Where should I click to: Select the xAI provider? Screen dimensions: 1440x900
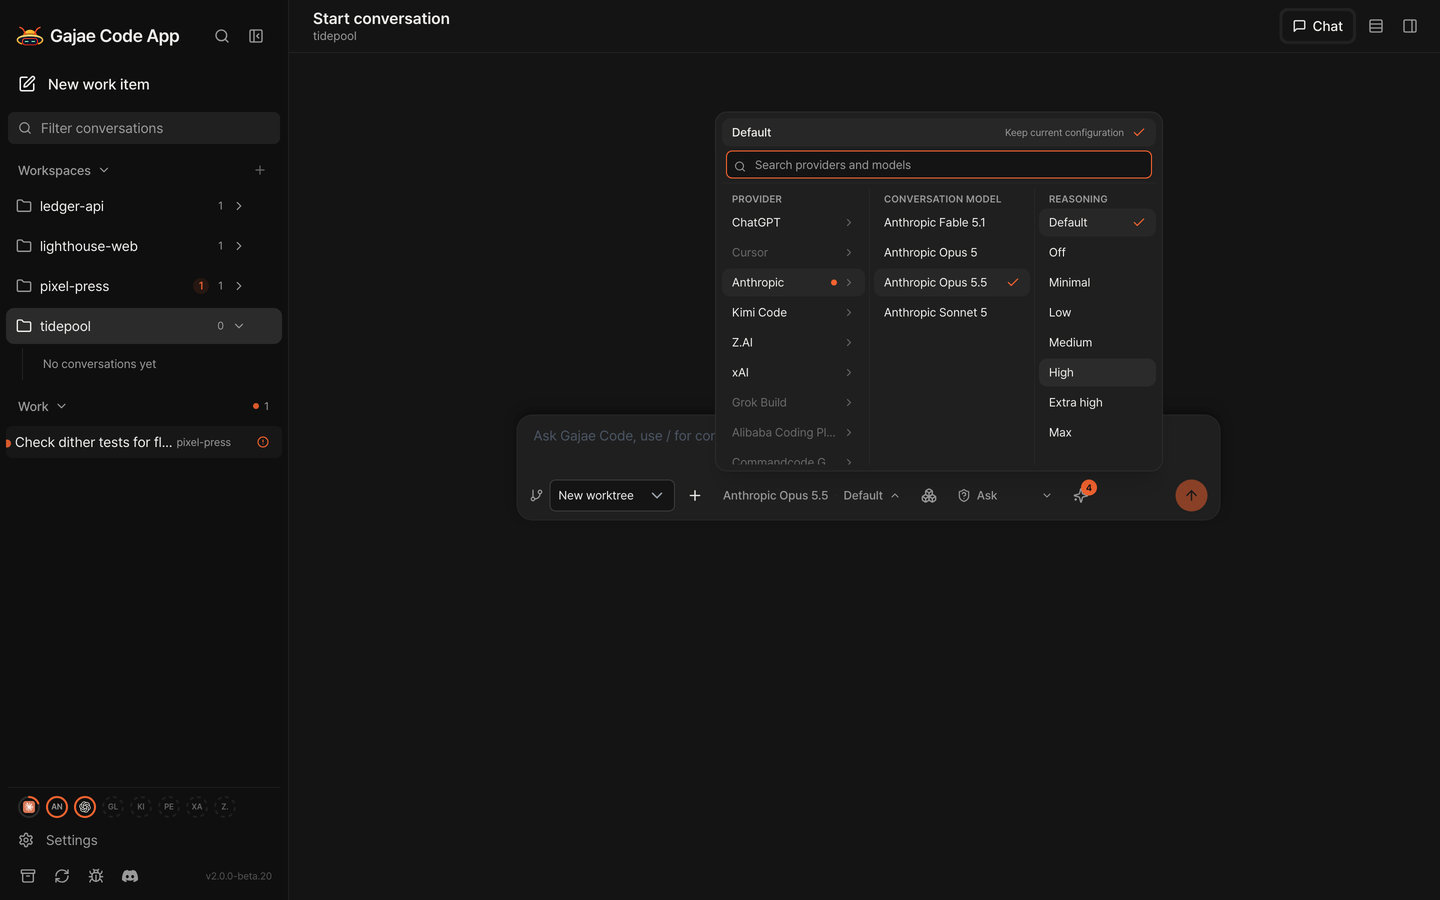pos(792,372)
